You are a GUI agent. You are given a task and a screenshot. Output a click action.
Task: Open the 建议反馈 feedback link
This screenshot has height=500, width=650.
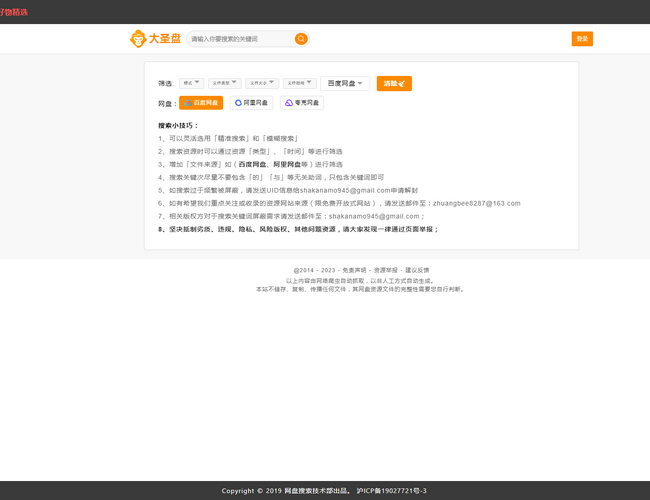[417, 270]
